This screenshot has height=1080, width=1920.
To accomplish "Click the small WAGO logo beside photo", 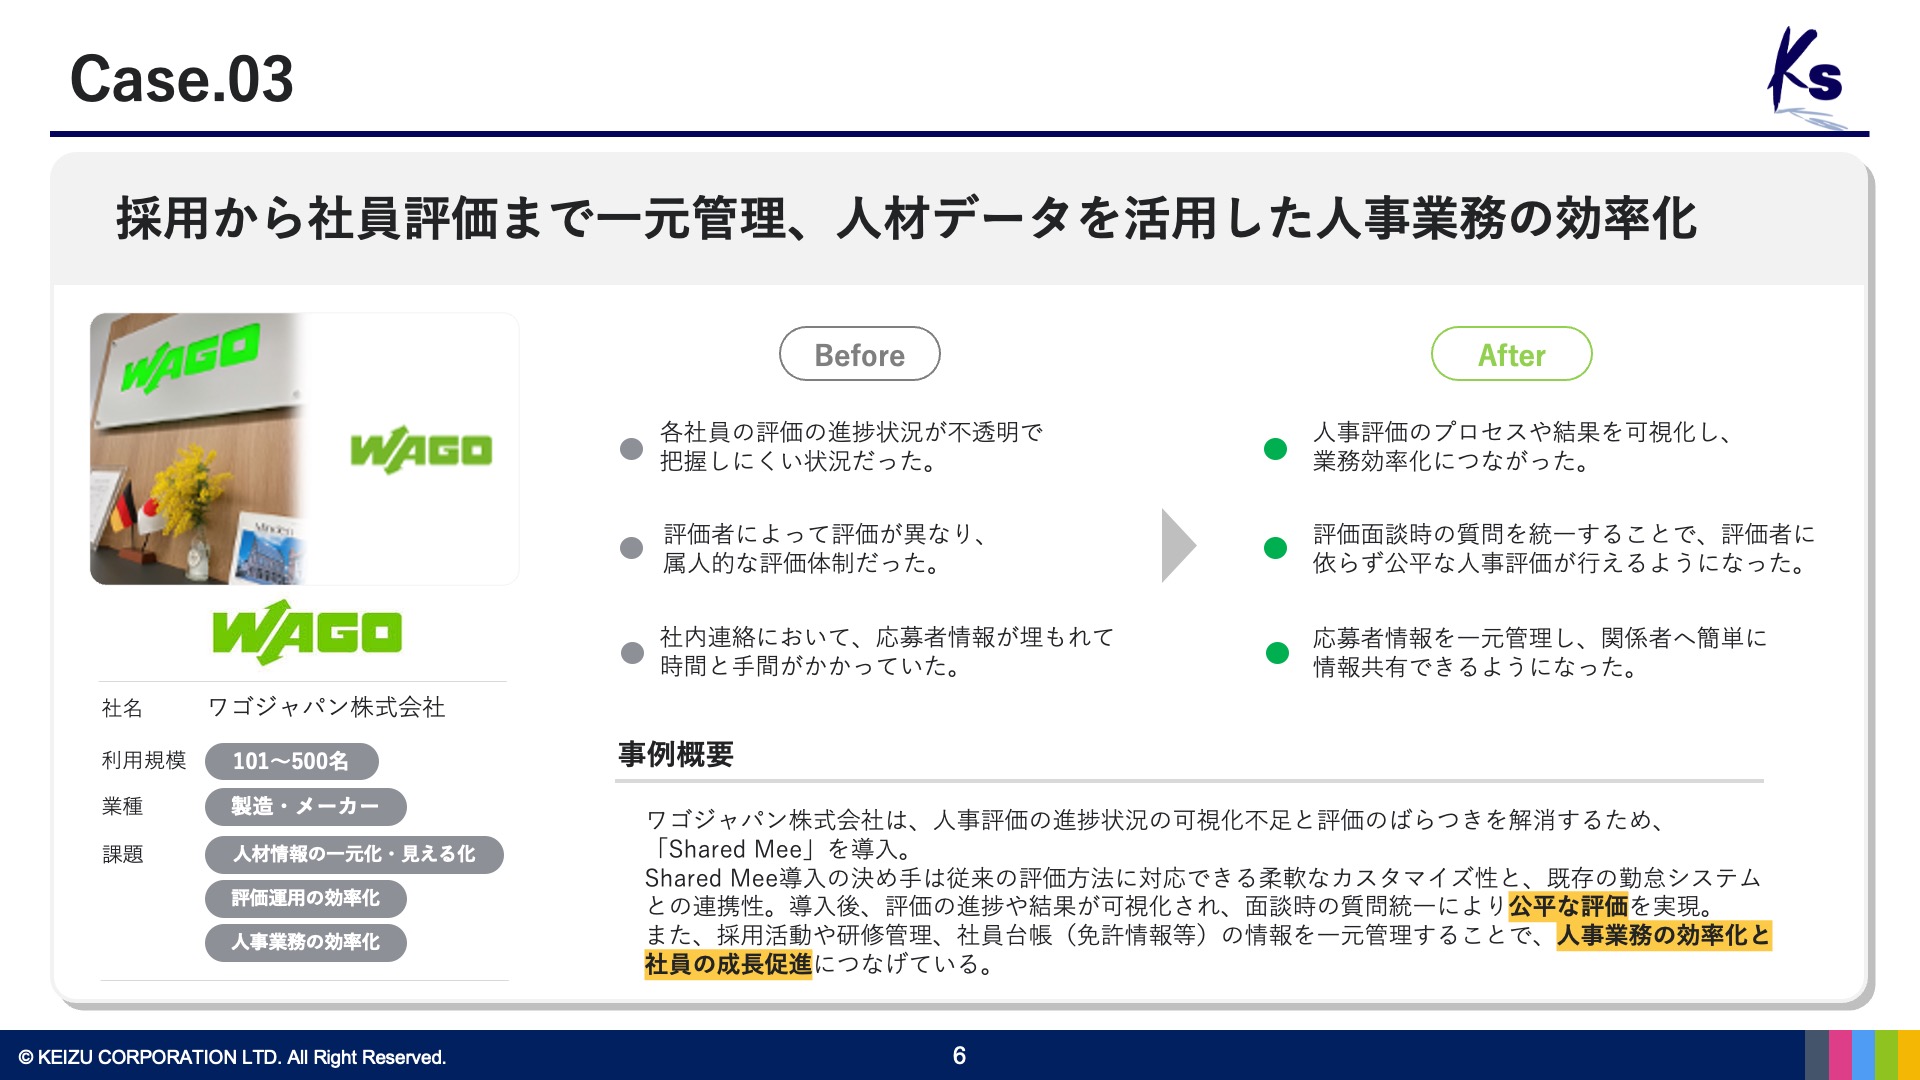I will [x=421, y=450].
